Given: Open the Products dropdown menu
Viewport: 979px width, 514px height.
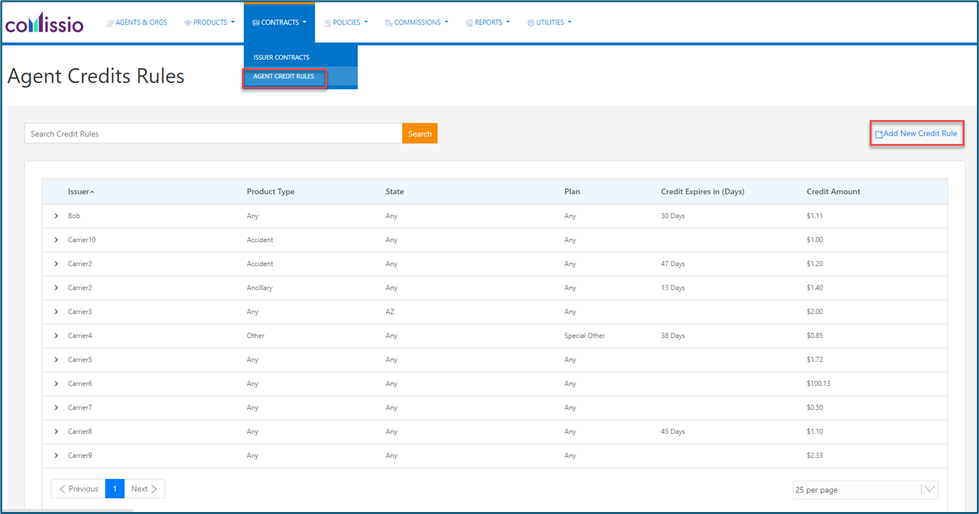Looking at the screenshot, I should 210,22.
